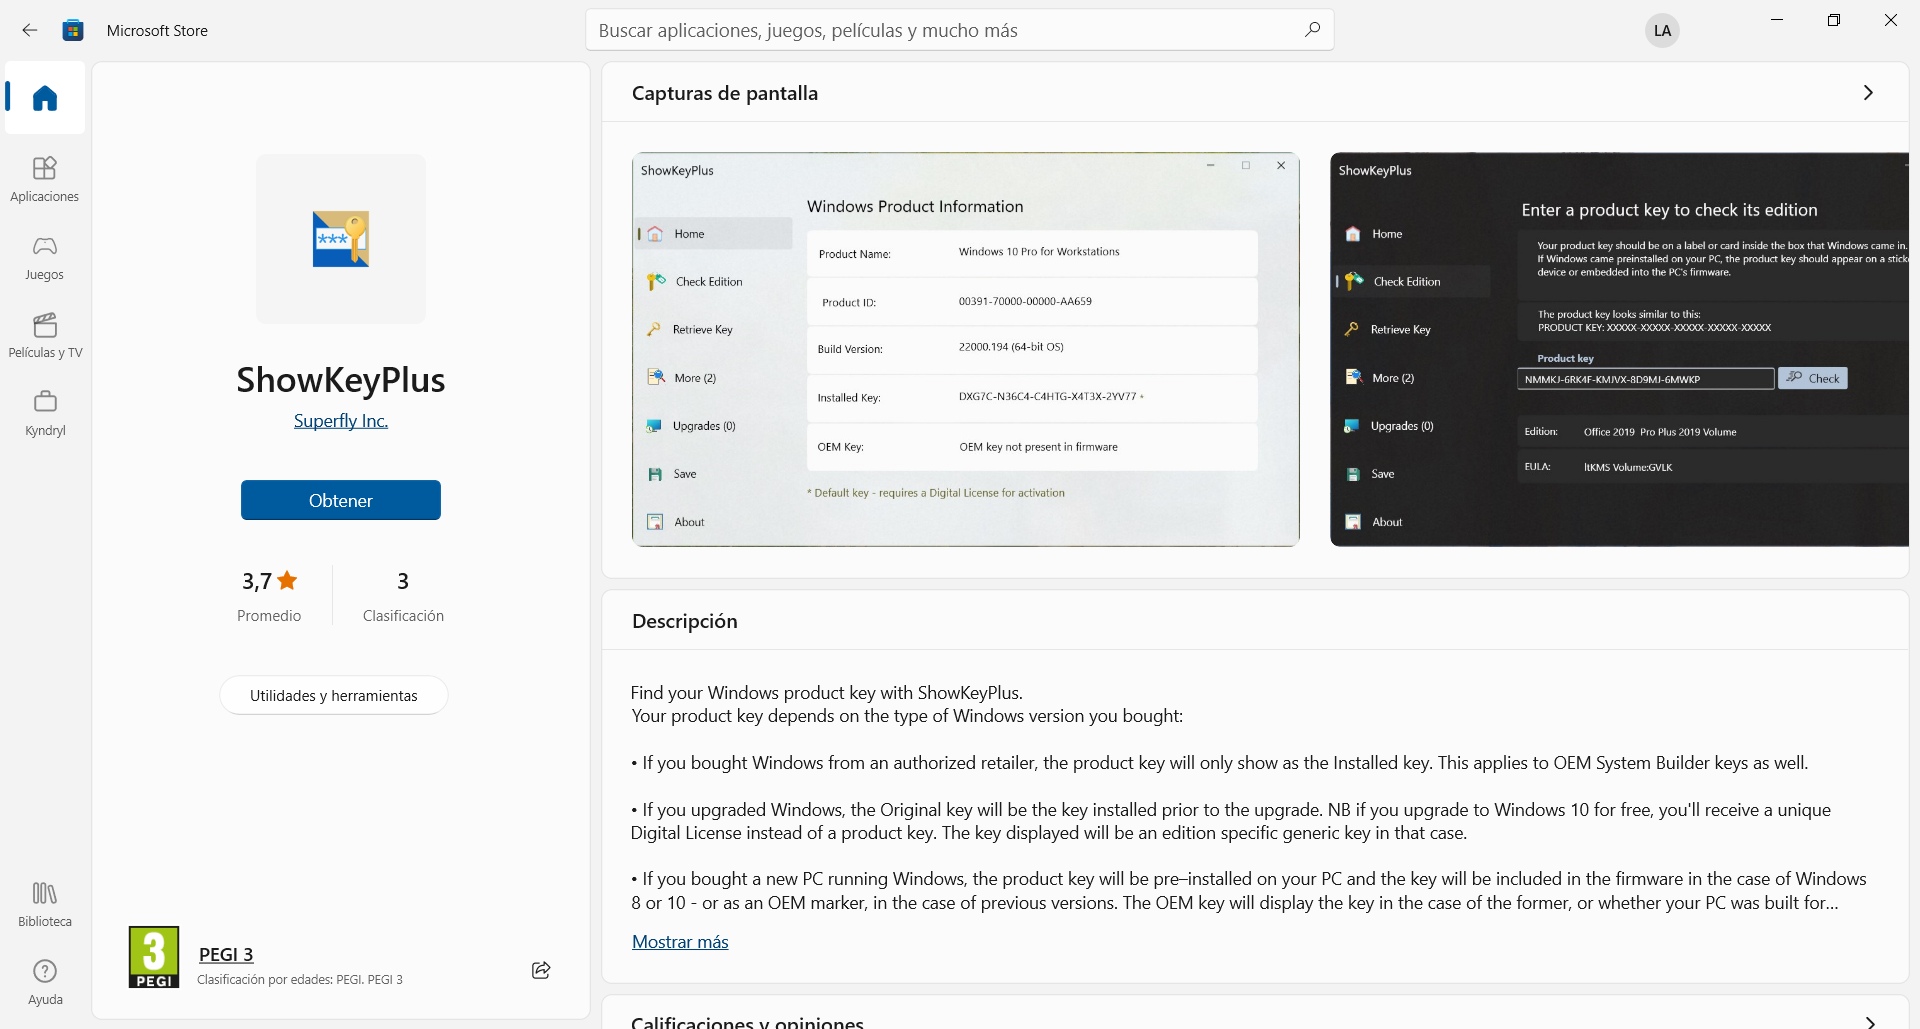Open Biblioteca in the sidebar
This screenshot has width=1920, height=1029.
click(x=45, y=905)
